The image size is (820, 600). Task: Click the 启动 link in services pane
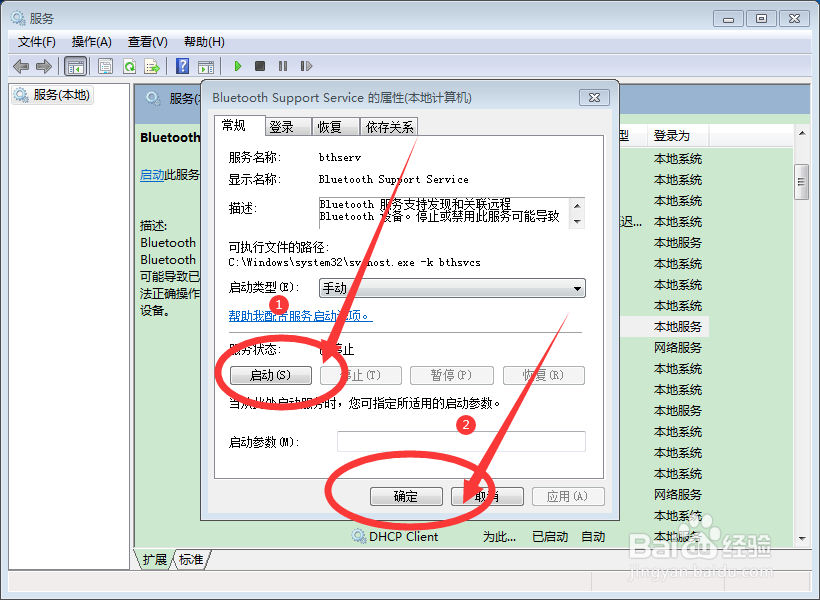(x=152, y=175)
